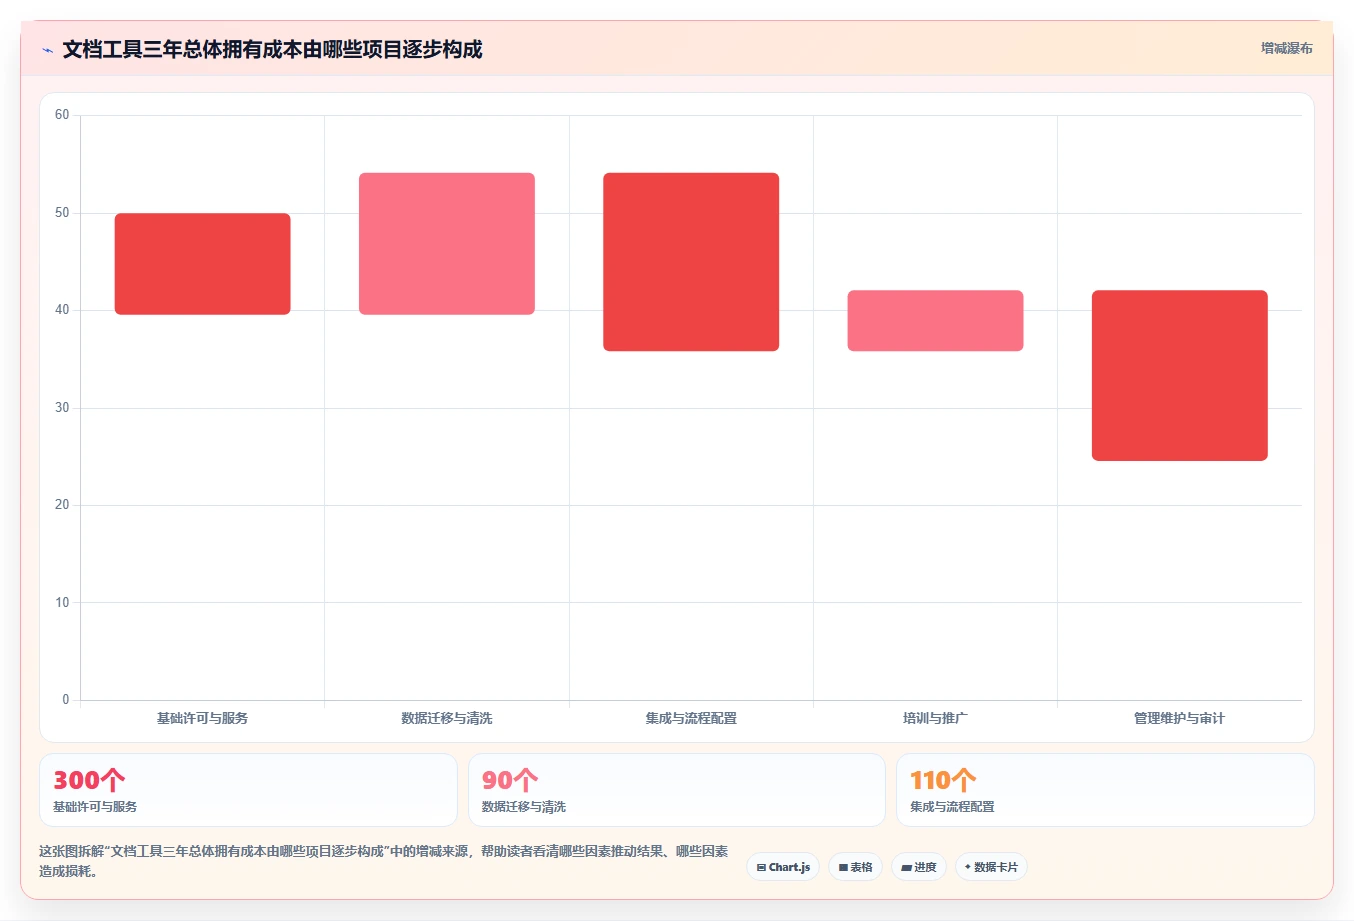Screen dimensions: 1354x921
Task: Click the y-axis value 30
Action: coord(62,408)
